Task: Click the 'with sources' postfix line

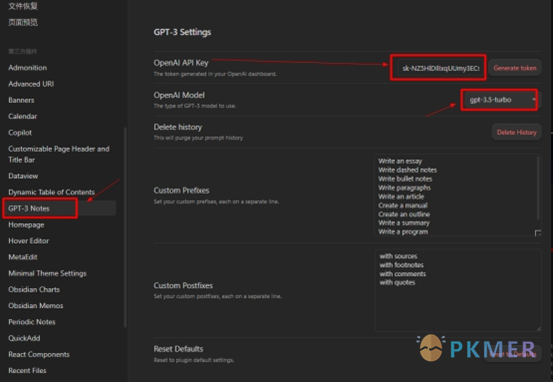Action: [x=398, y=256]
